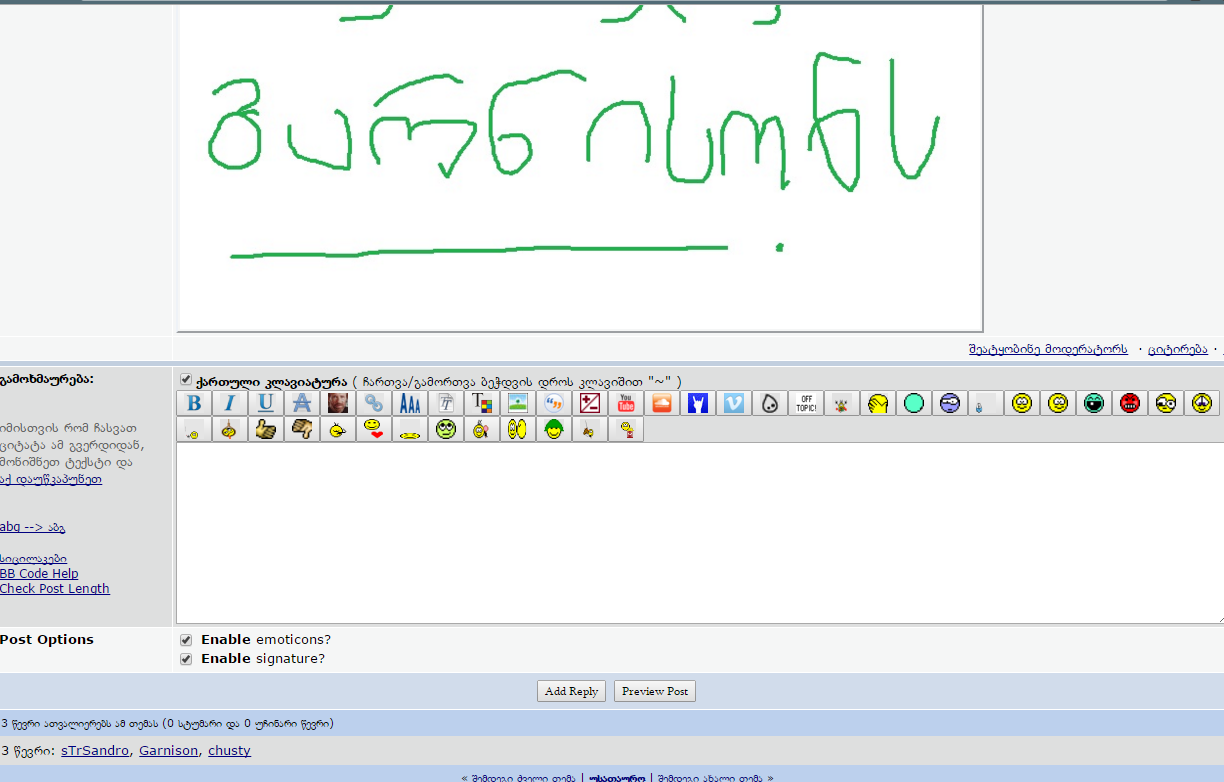Image resolution: width=1224 pixels, height=782 pixels.
Task: Click the blue Myvideo icon
Action: 698,403
